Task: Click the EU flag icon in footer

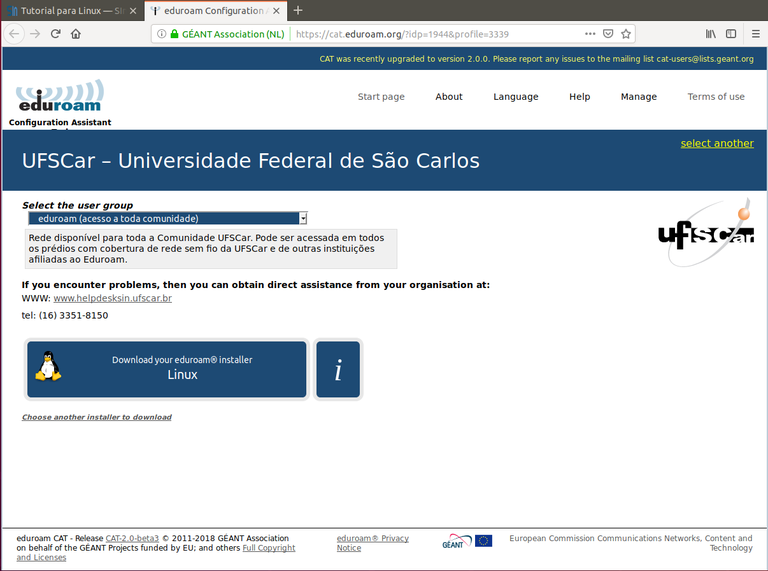Action: (x=483, y=541)
